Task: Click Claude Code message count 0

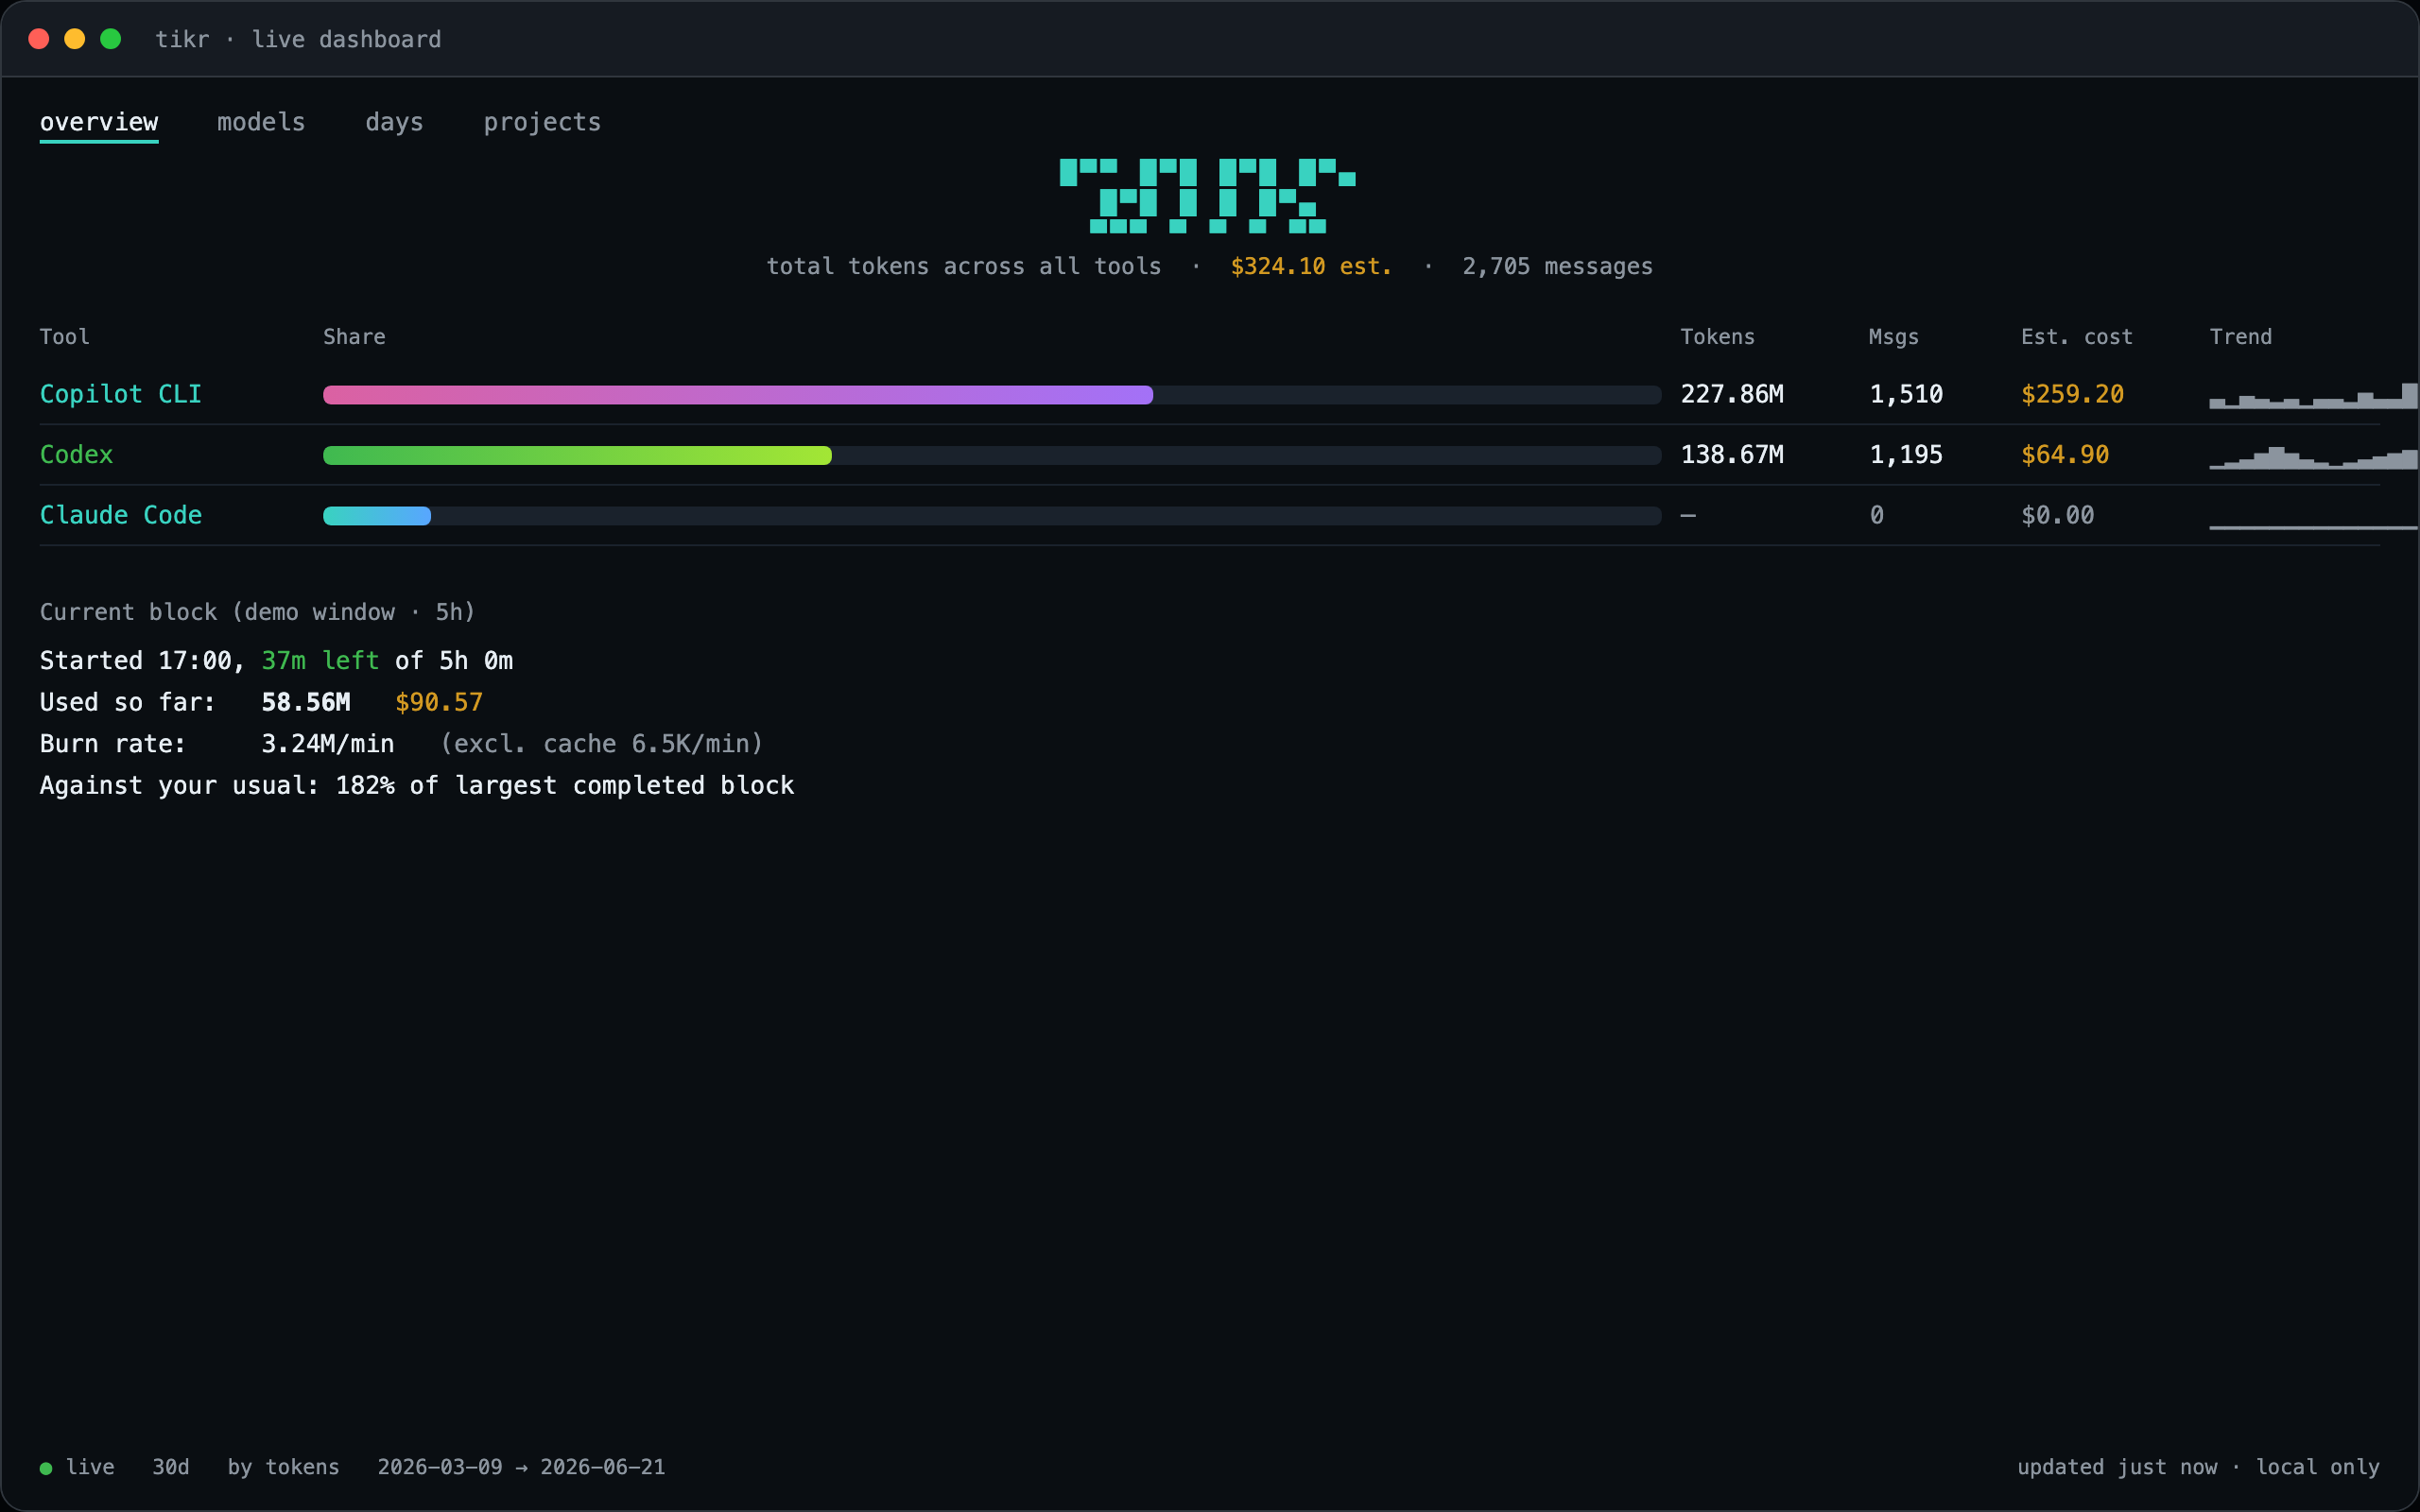Action: 1877,515
